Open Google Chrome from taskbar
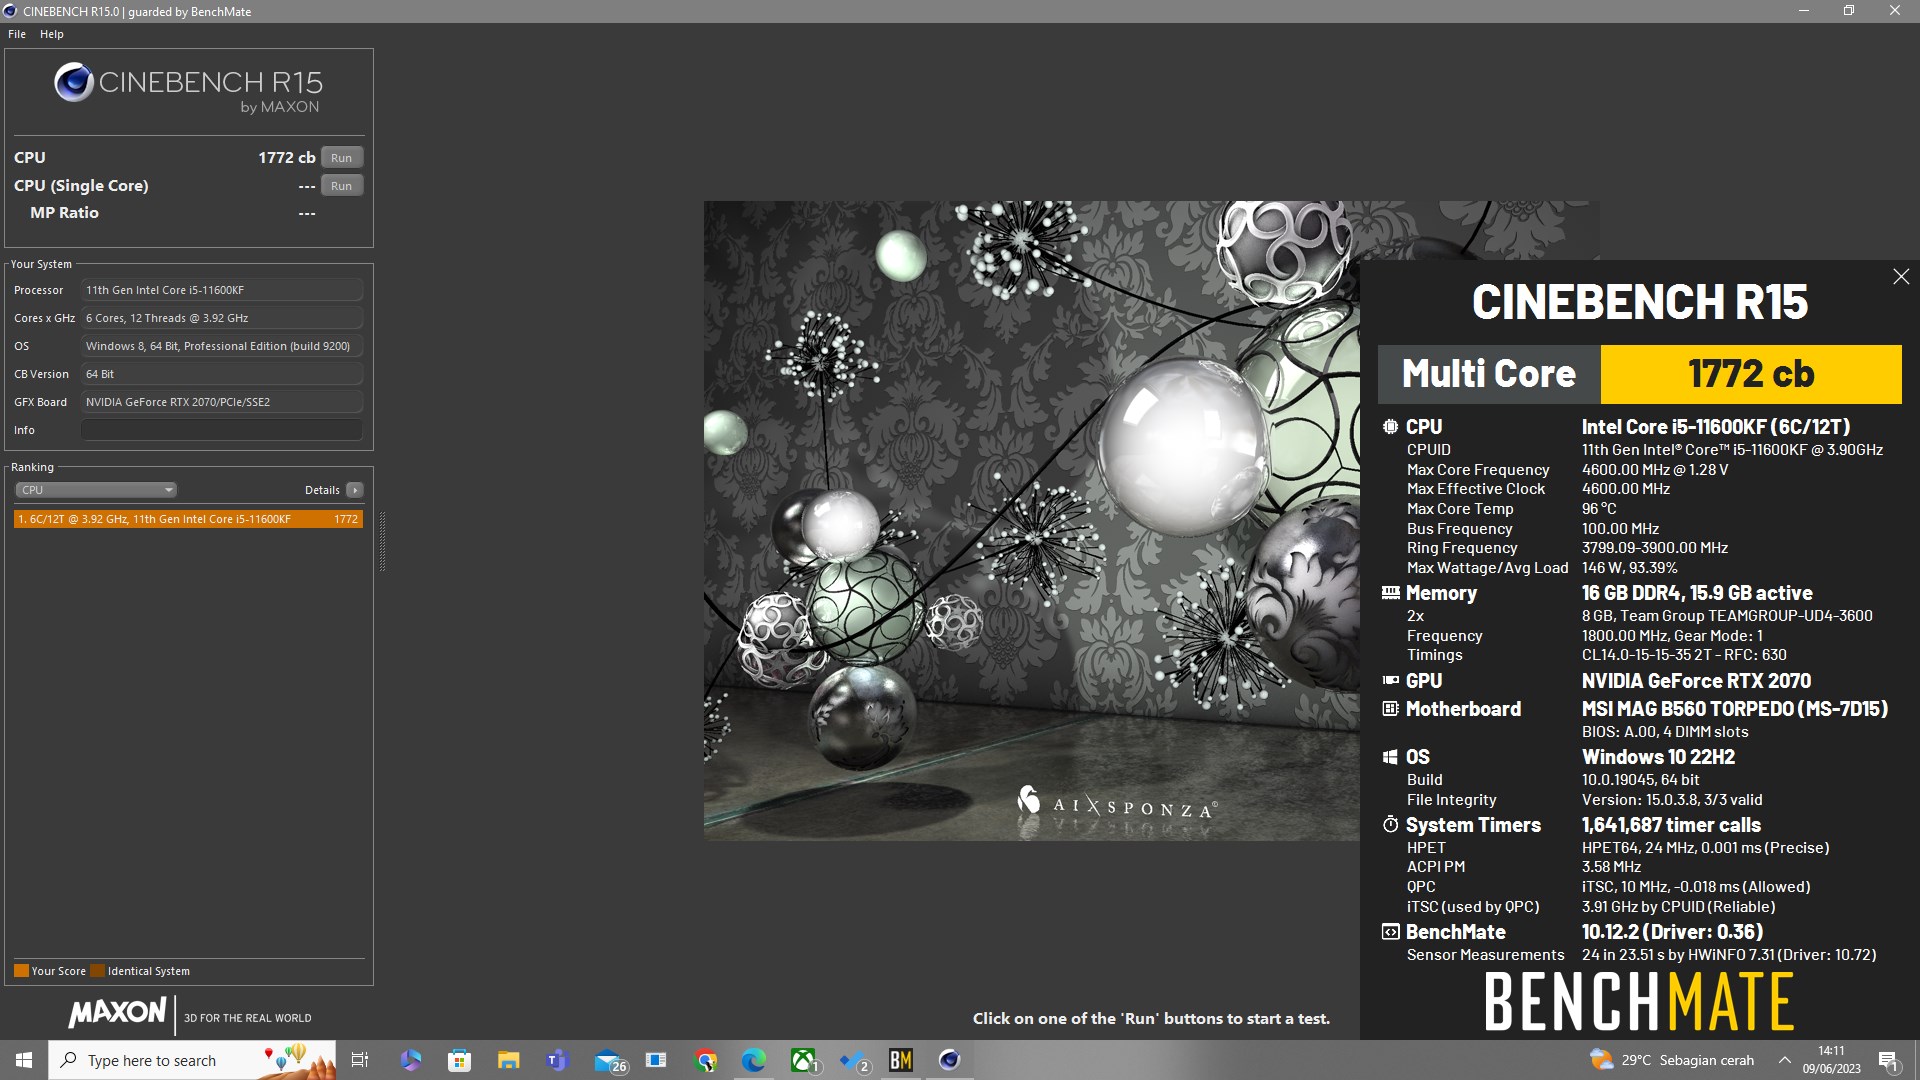Viewport: 1920px width, 1080px height. (706, 1060)
